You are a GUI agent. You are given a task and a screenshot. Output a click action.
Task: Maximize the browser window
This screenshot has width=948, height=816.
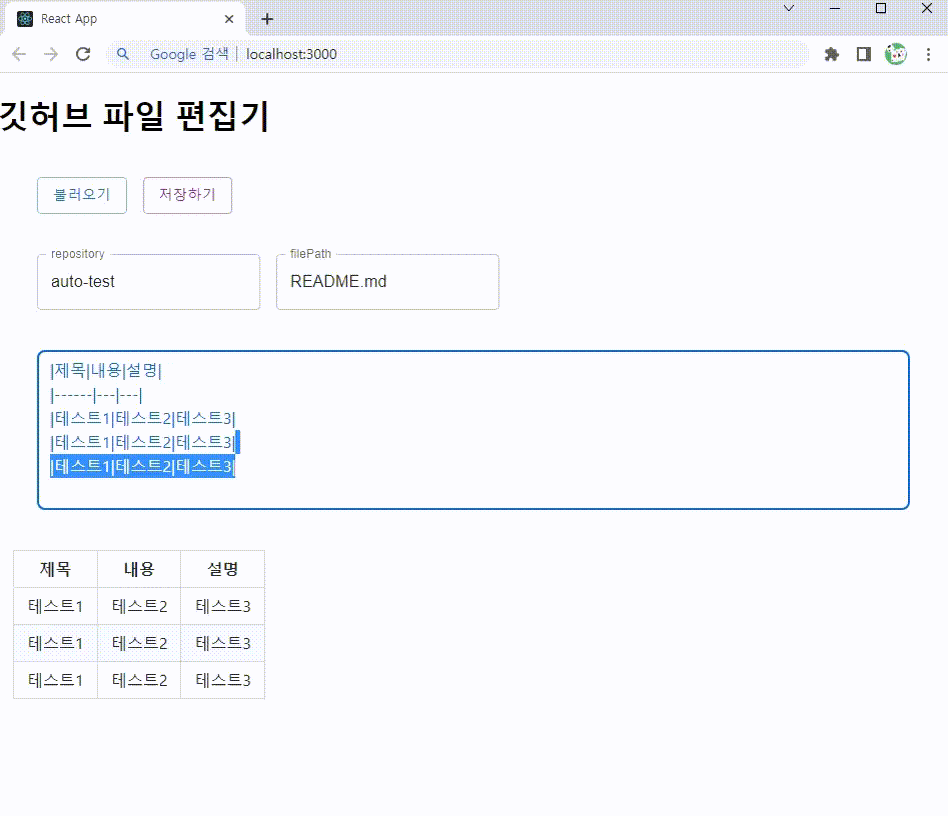(x=881, y=8)
